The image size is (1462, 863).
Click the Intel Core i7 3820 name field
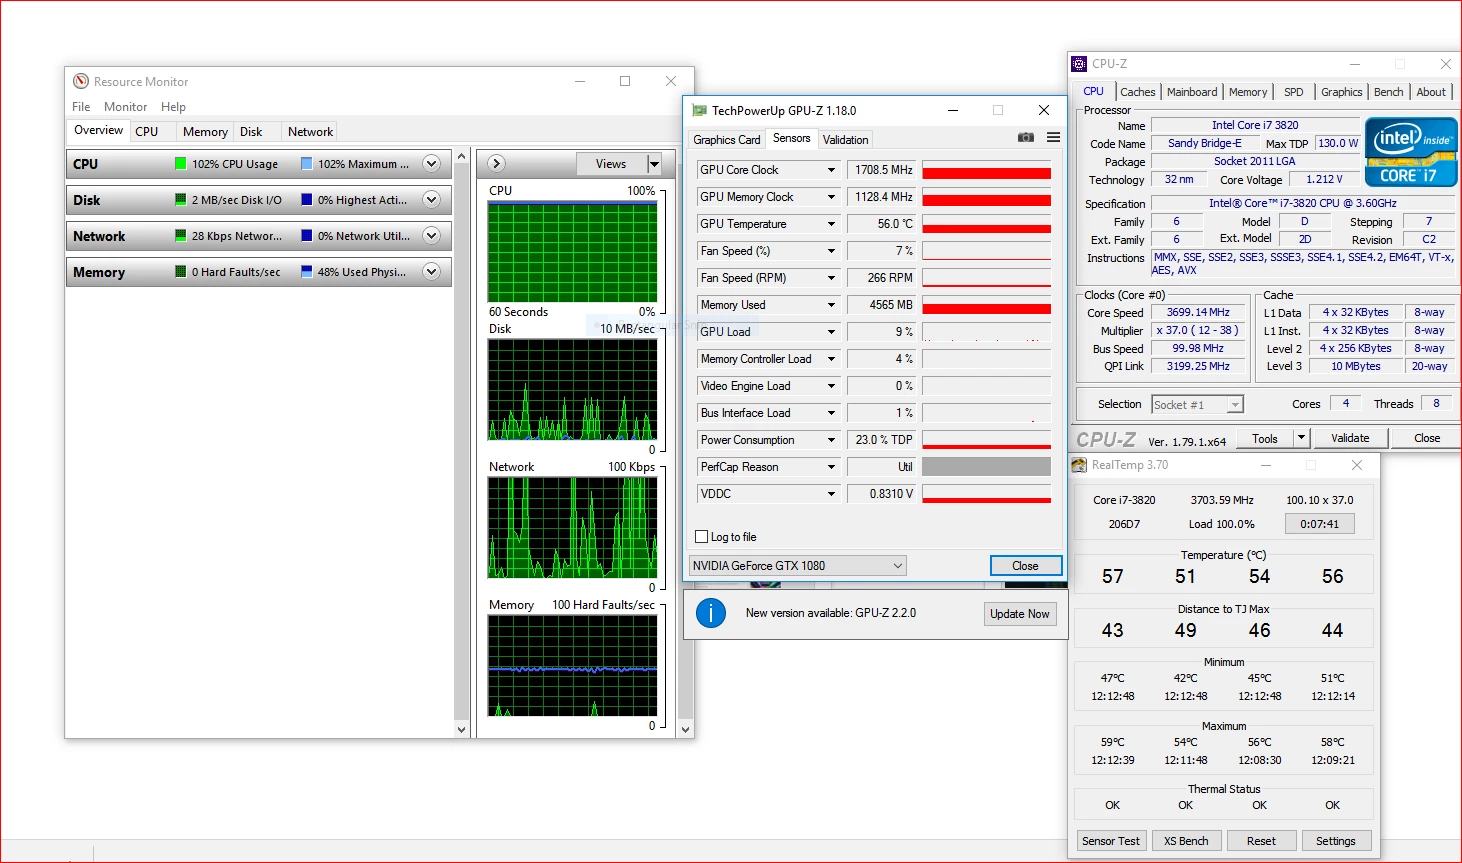coord(1255,125)
